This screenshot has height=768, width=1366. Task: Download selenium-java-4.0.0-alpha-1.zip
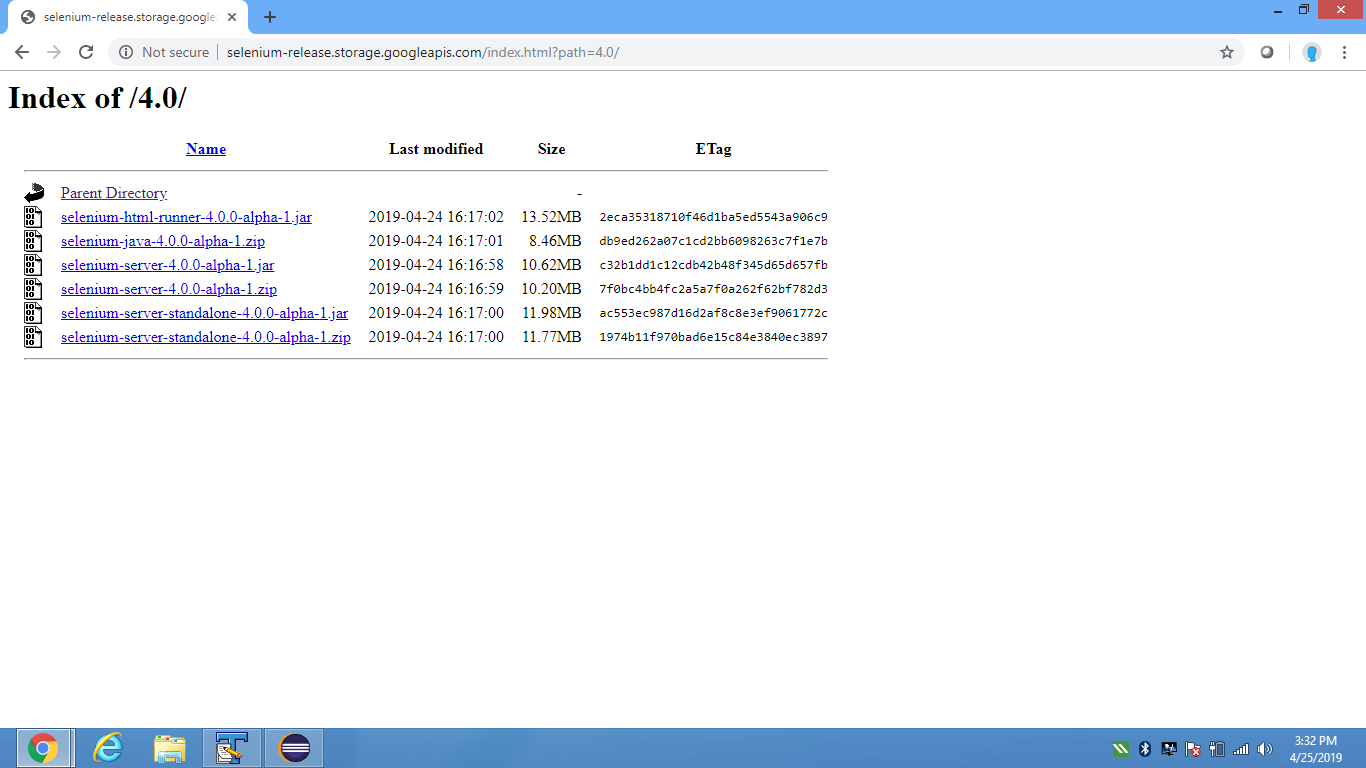click(163, 241)
